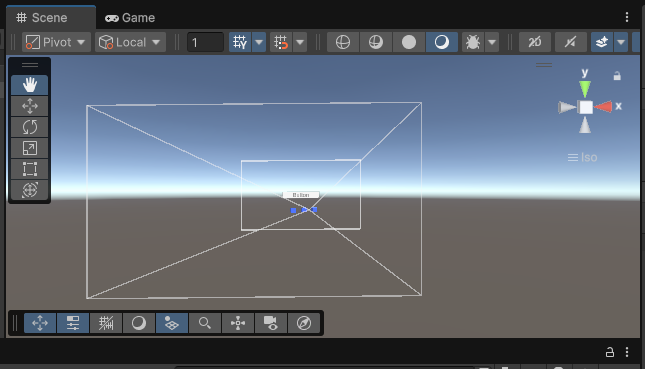Screen dimensions: 645x369
Task: Select the Move tool in tools overlay
Action: [30, 106]
